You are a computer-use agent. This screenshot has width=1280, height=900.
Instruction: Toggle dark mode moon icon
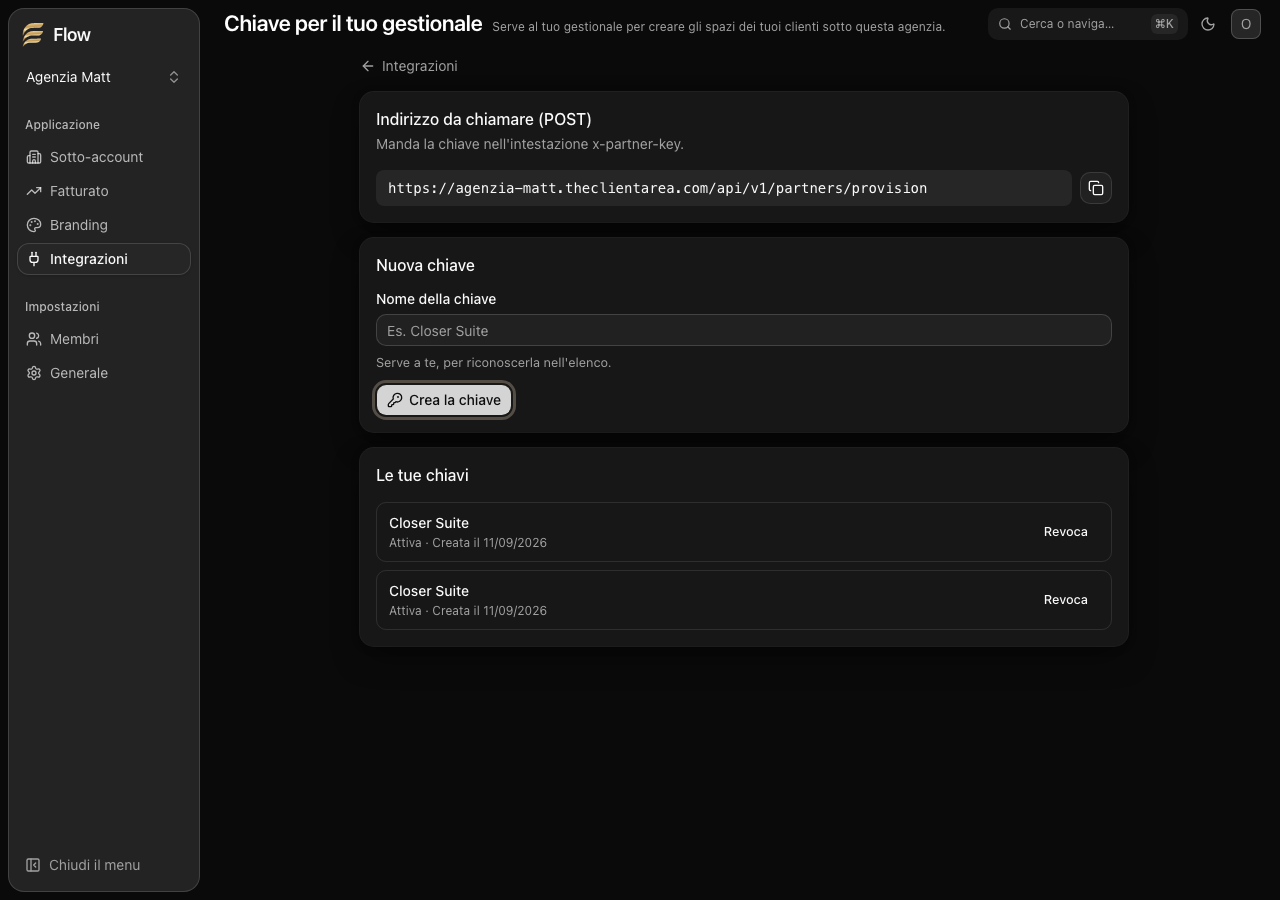tap(1208, 24)
